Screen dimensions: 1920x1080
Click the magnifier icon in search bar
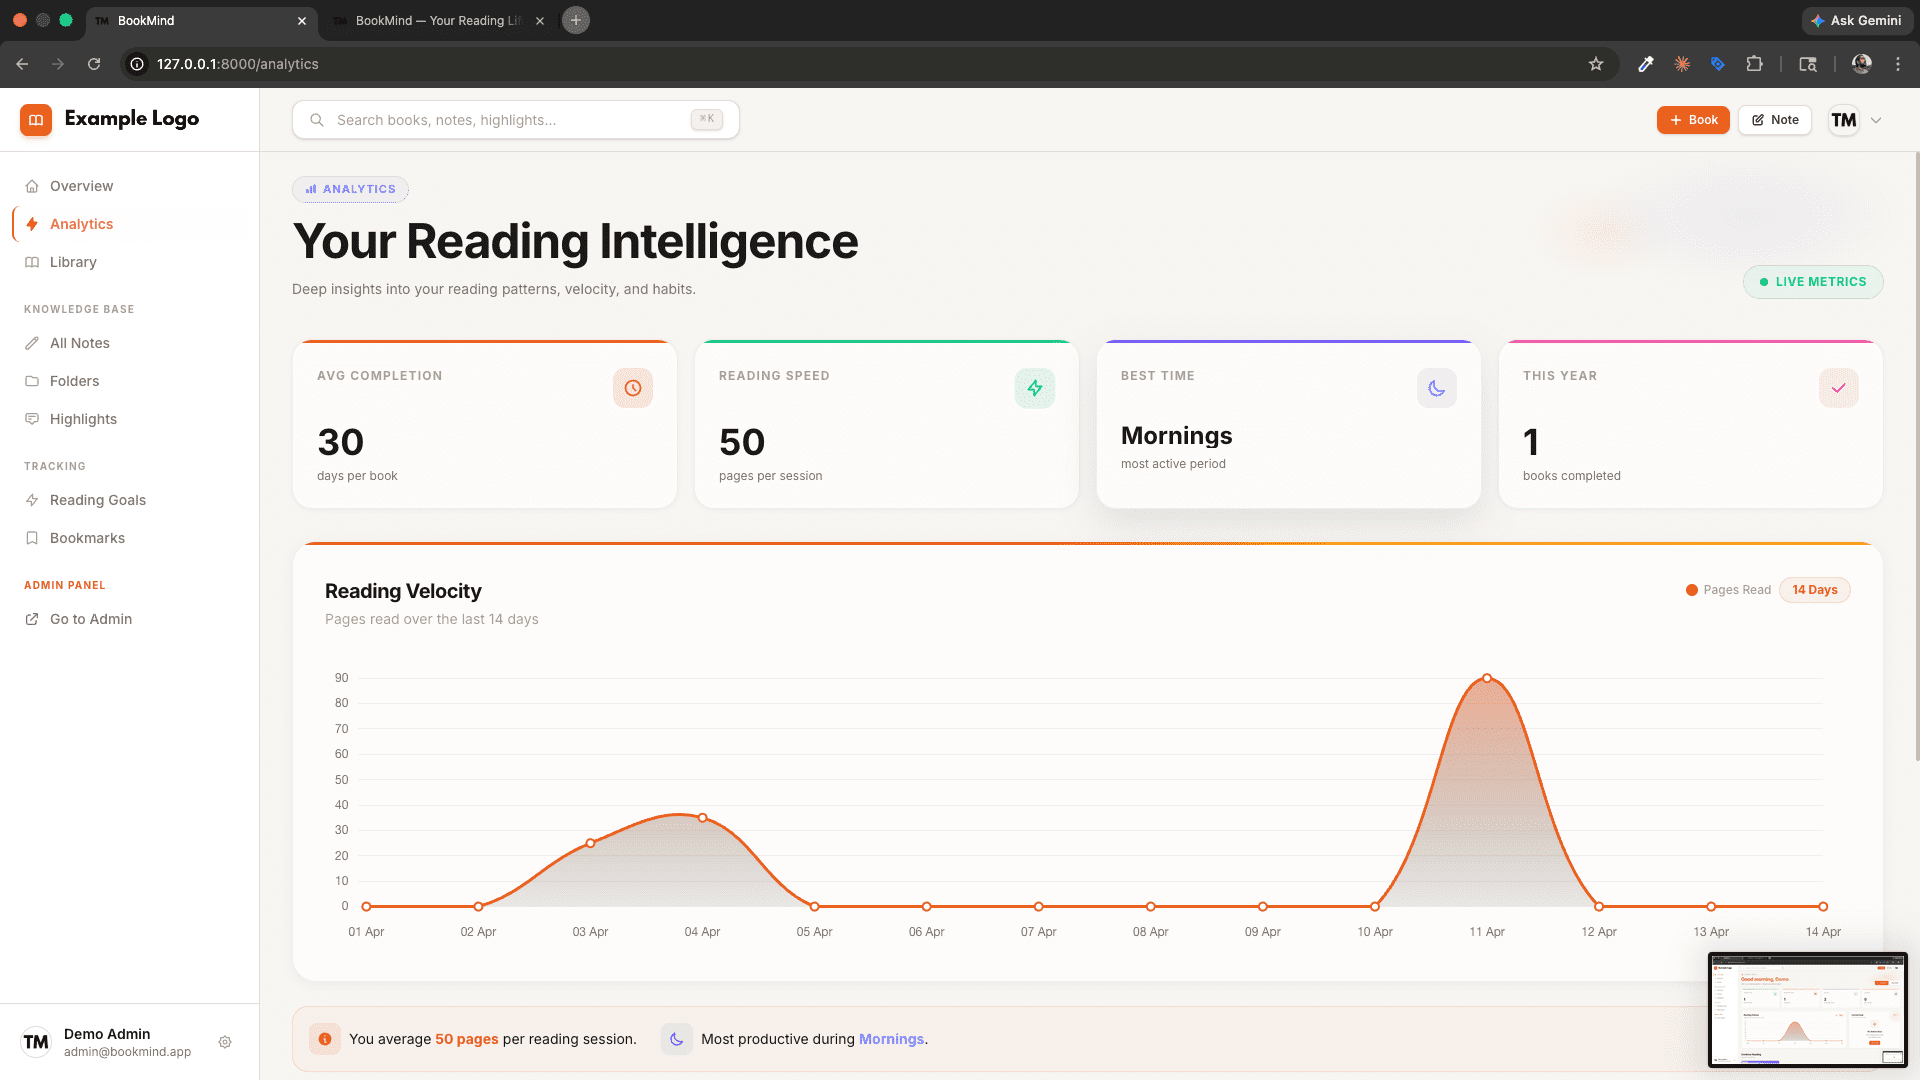[x=317, y=120]
